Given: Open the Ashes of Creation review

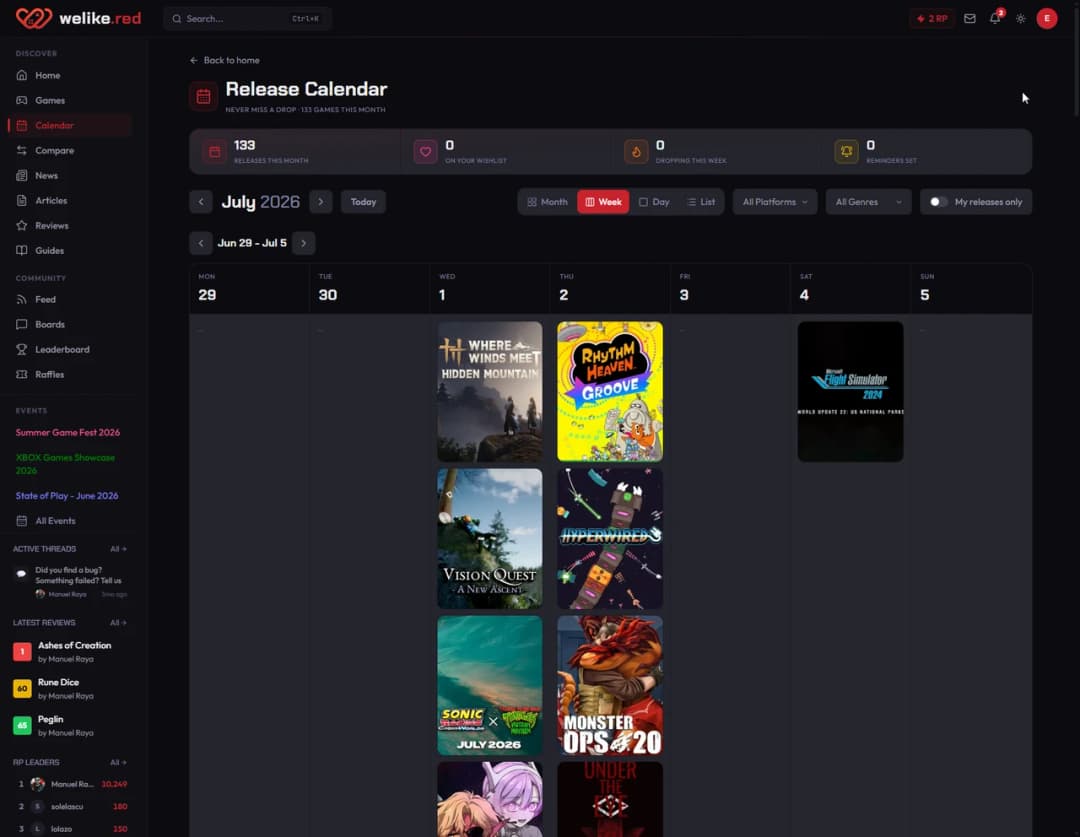Looking at the screenshot, I should click(70, 652).
